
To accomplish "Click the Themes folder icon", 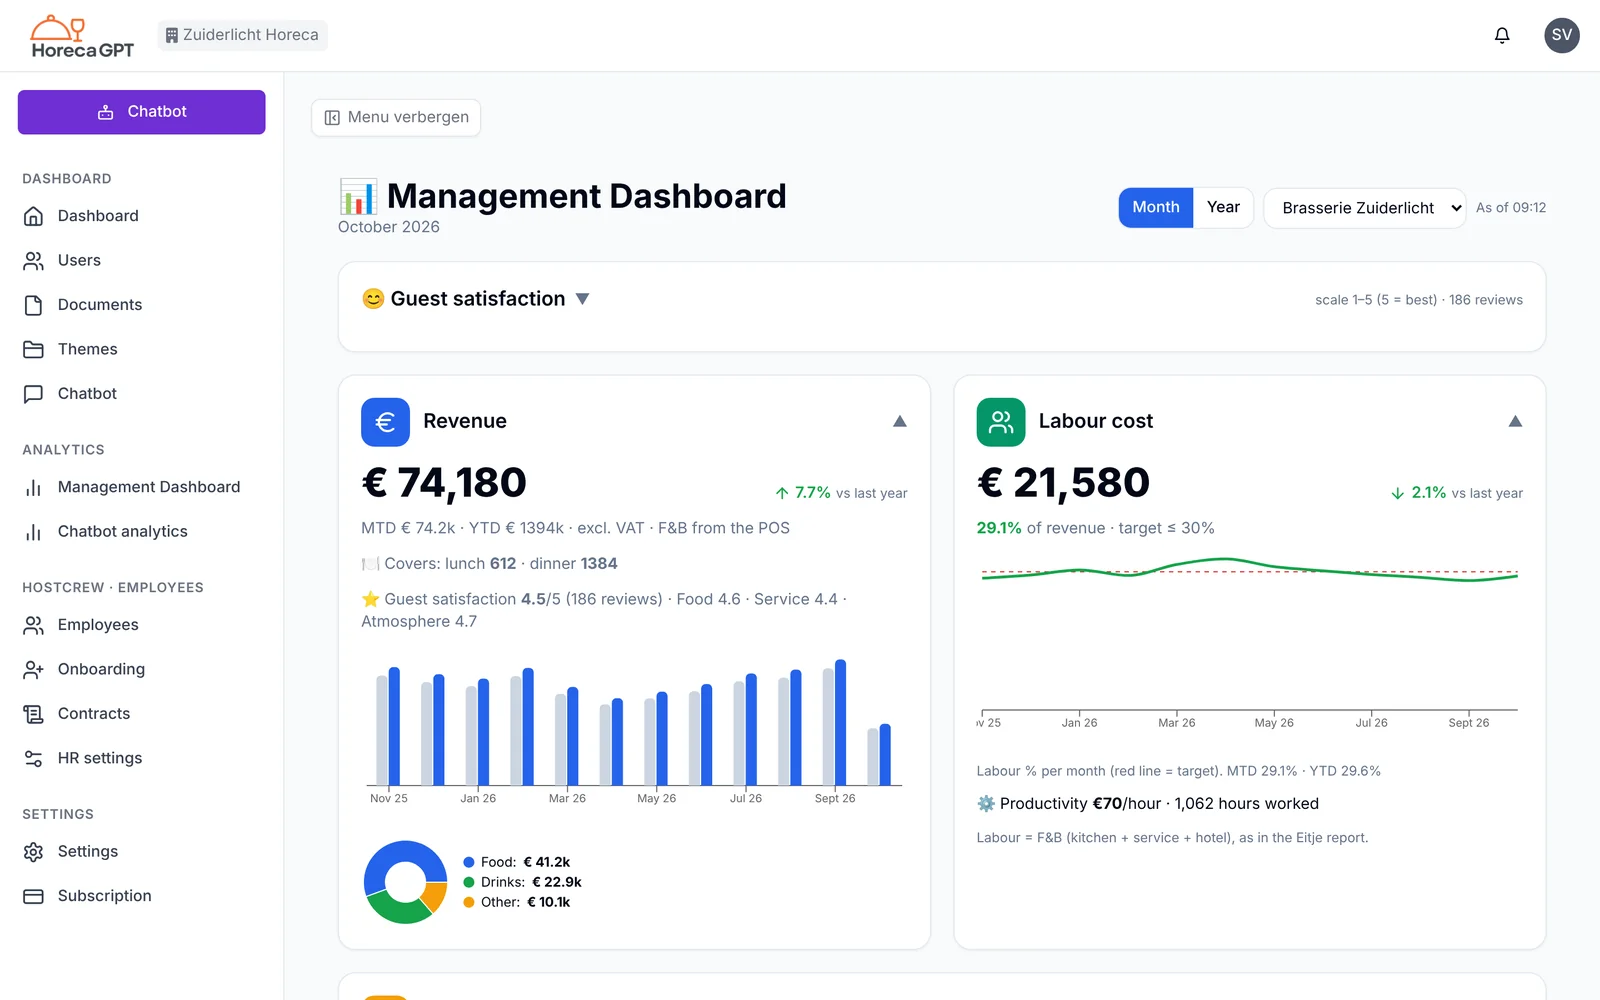I will pyautogui.click(x=33, y=349).
